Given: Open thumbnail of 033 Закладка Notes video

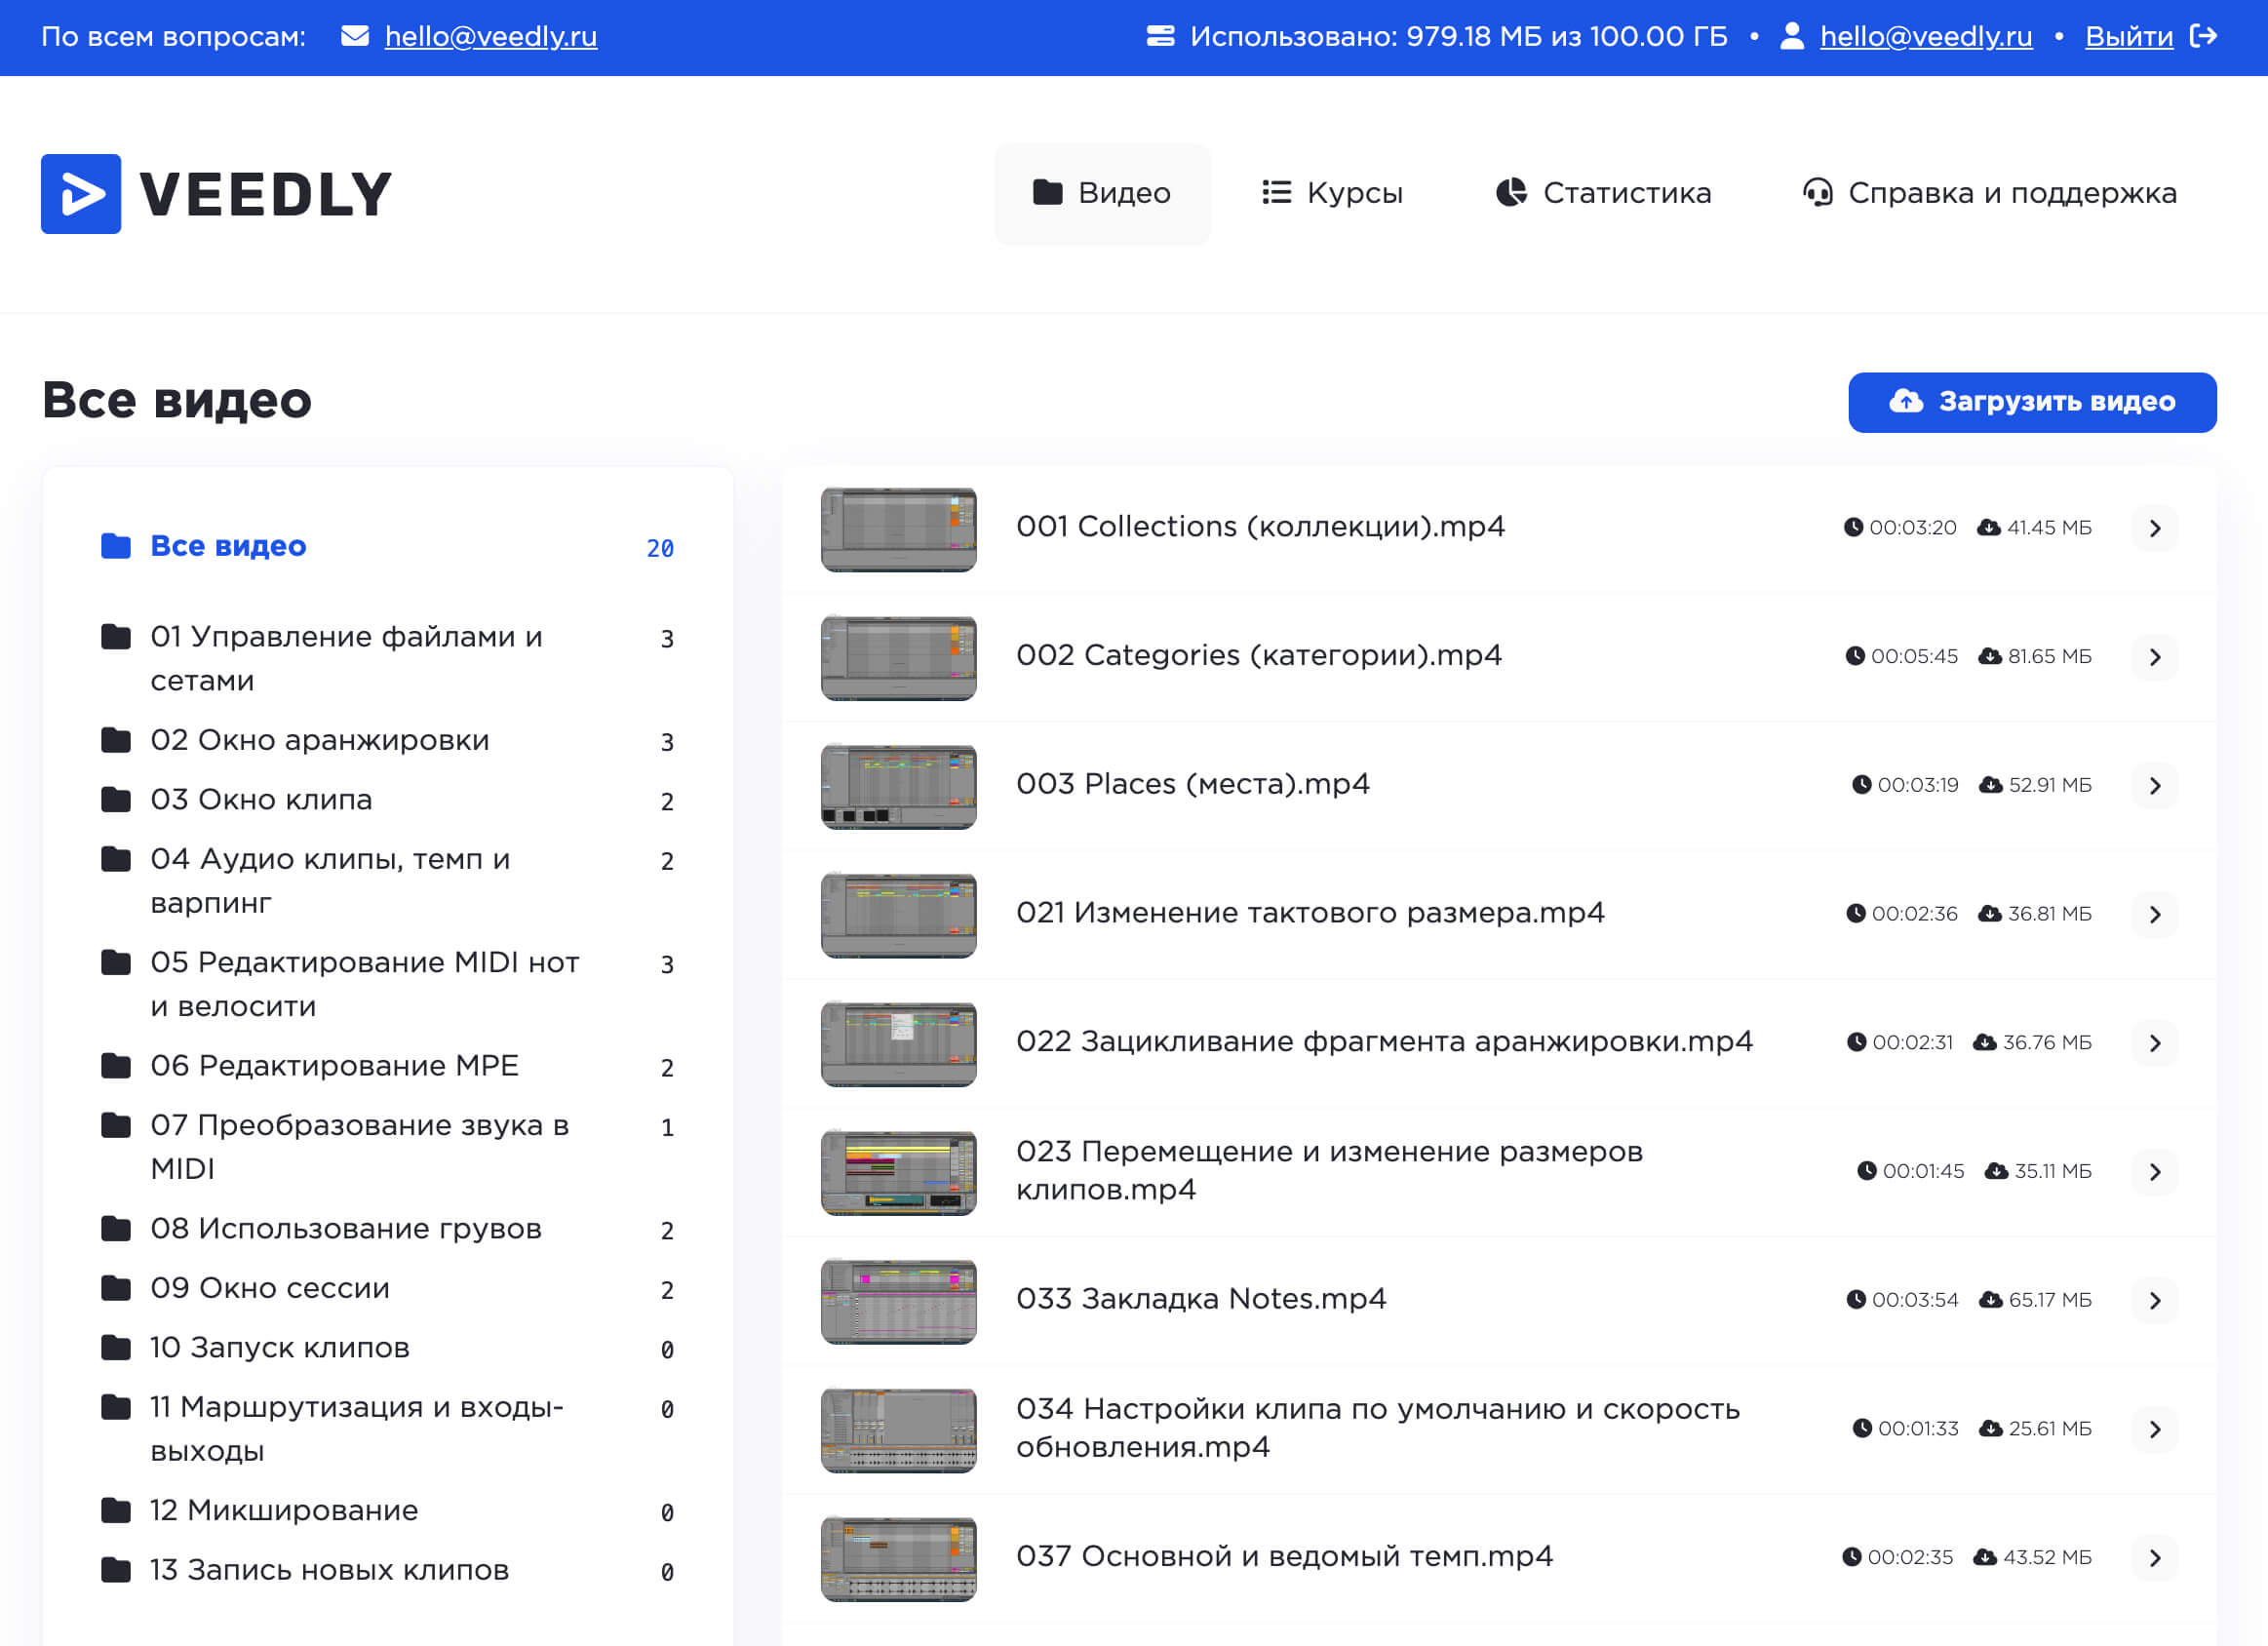Looking at the screenshot, I should [x=897, y=1300].
